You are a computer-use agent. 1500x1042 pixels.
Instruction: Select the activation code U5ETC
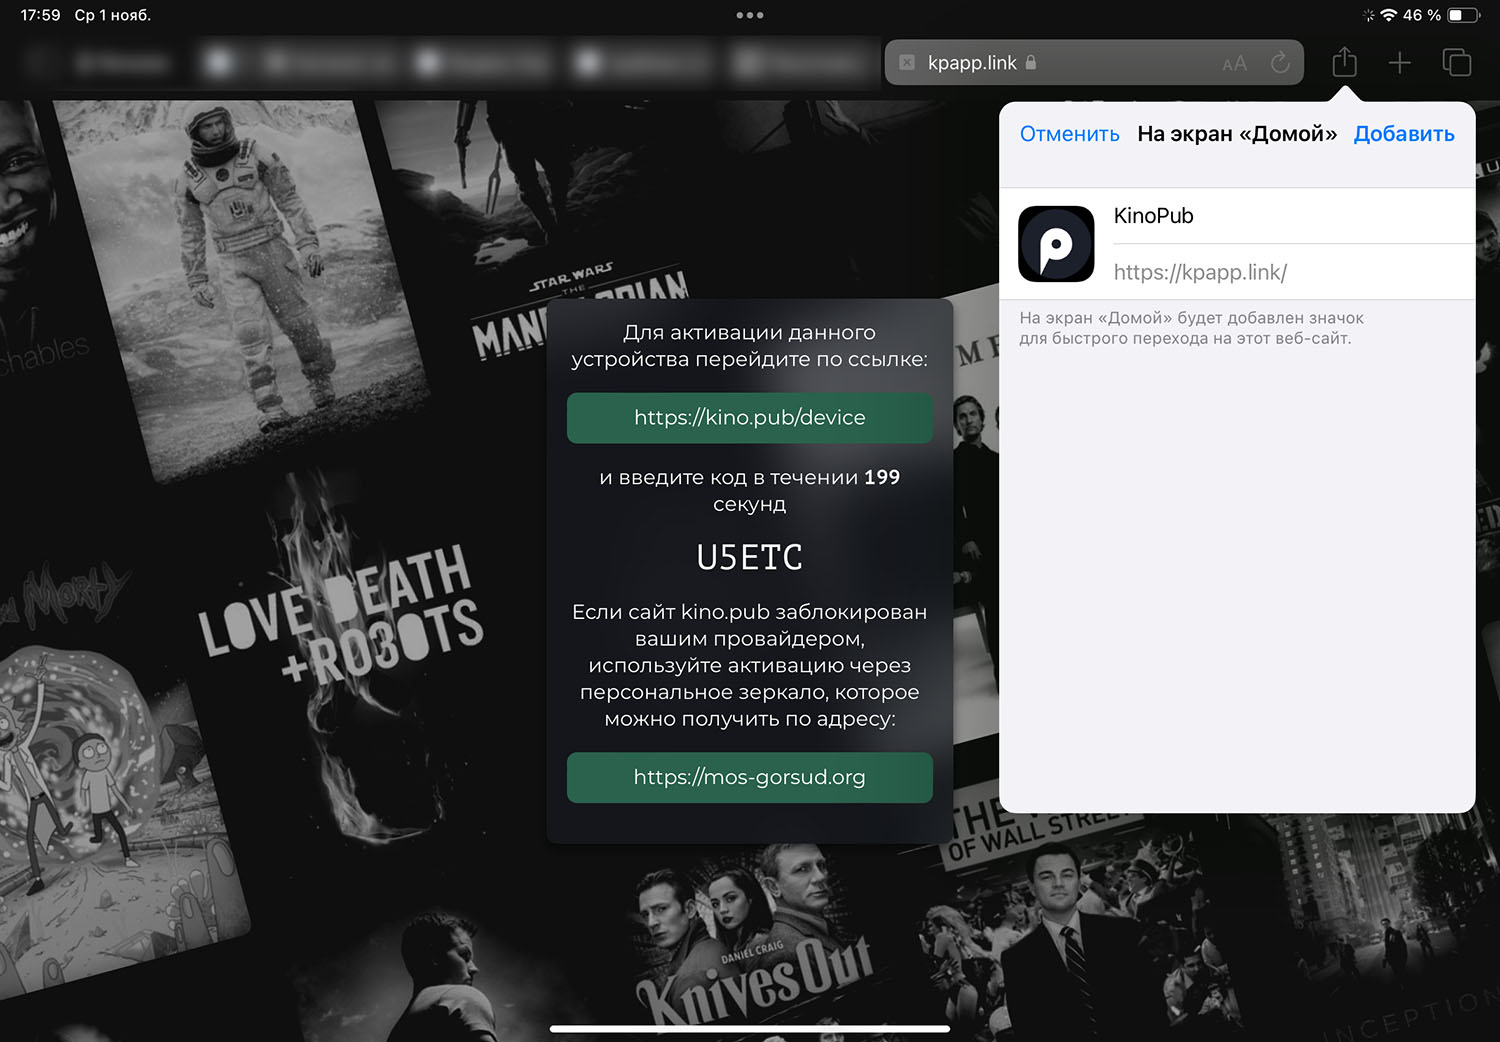[x=750, y=557]
